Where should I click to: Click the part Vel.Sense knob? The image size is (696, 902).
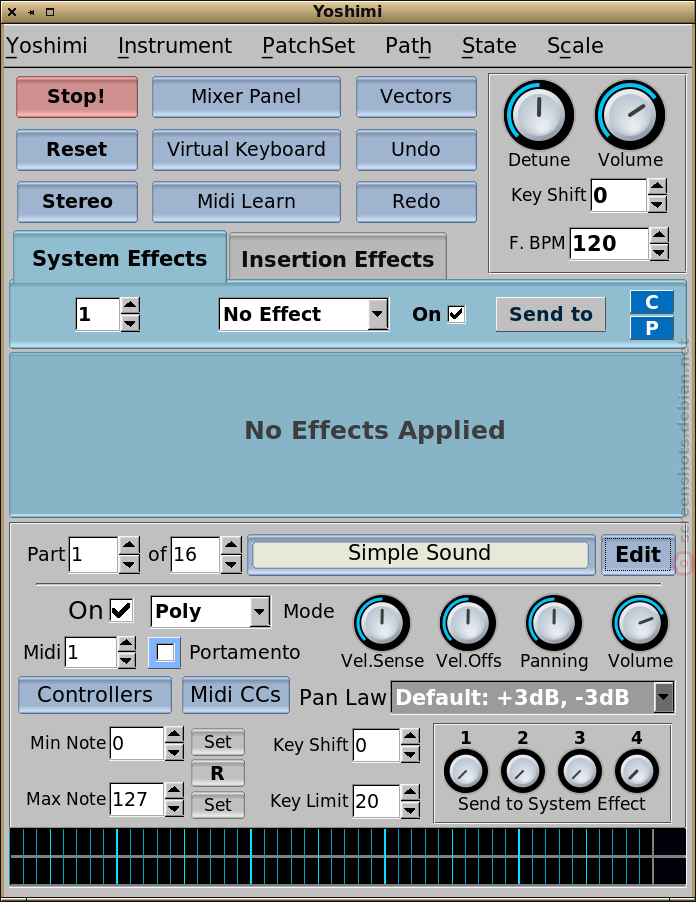[382, 623]
